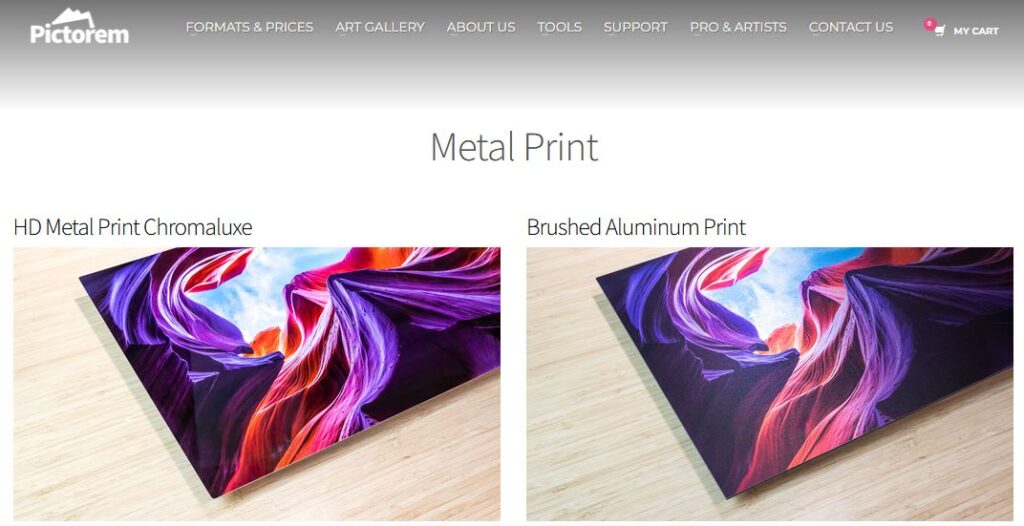Open the Brushed Aluminum Print photo

click(x=769, y=384)
